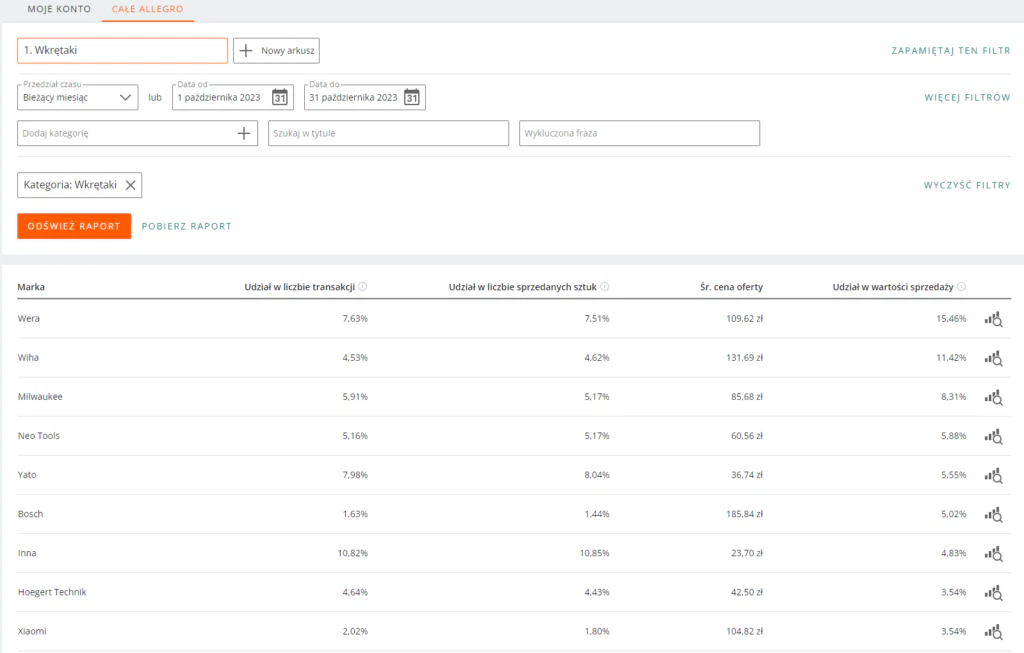This screenshot has height=653, width=1024.
Task: Add a sheet with 'Nowy arkusz' button
Action: (x=276, y=50)
